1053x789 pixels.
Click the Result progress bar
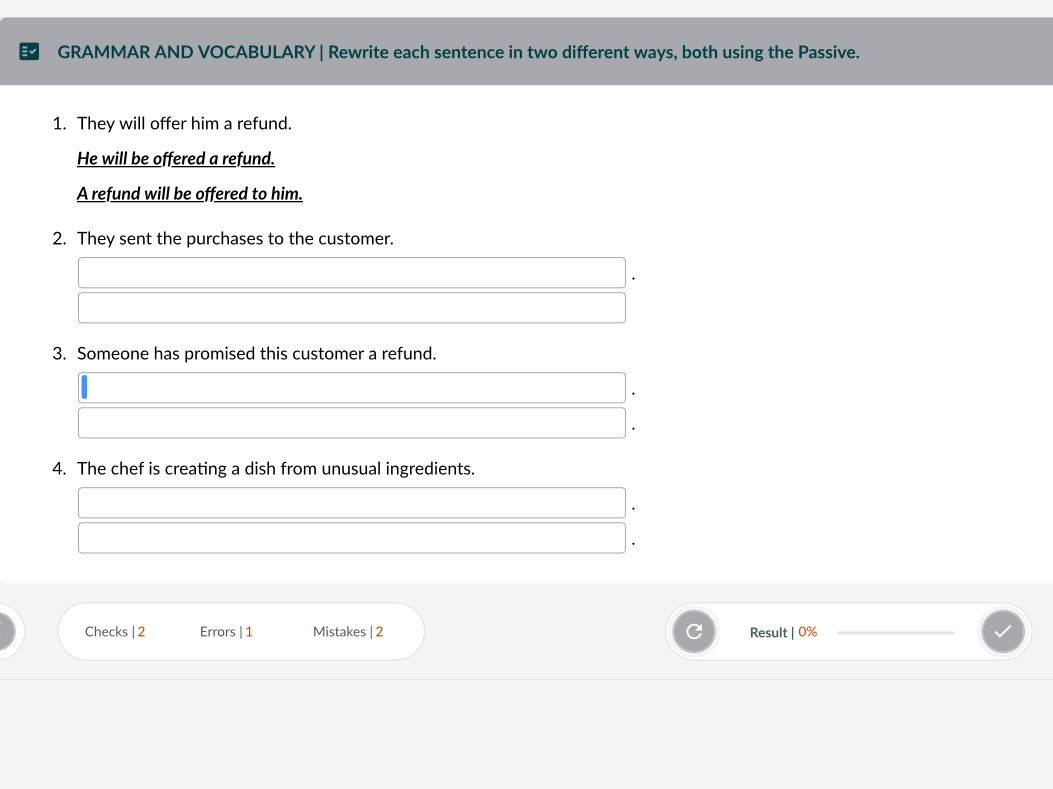tap(895, 632)
